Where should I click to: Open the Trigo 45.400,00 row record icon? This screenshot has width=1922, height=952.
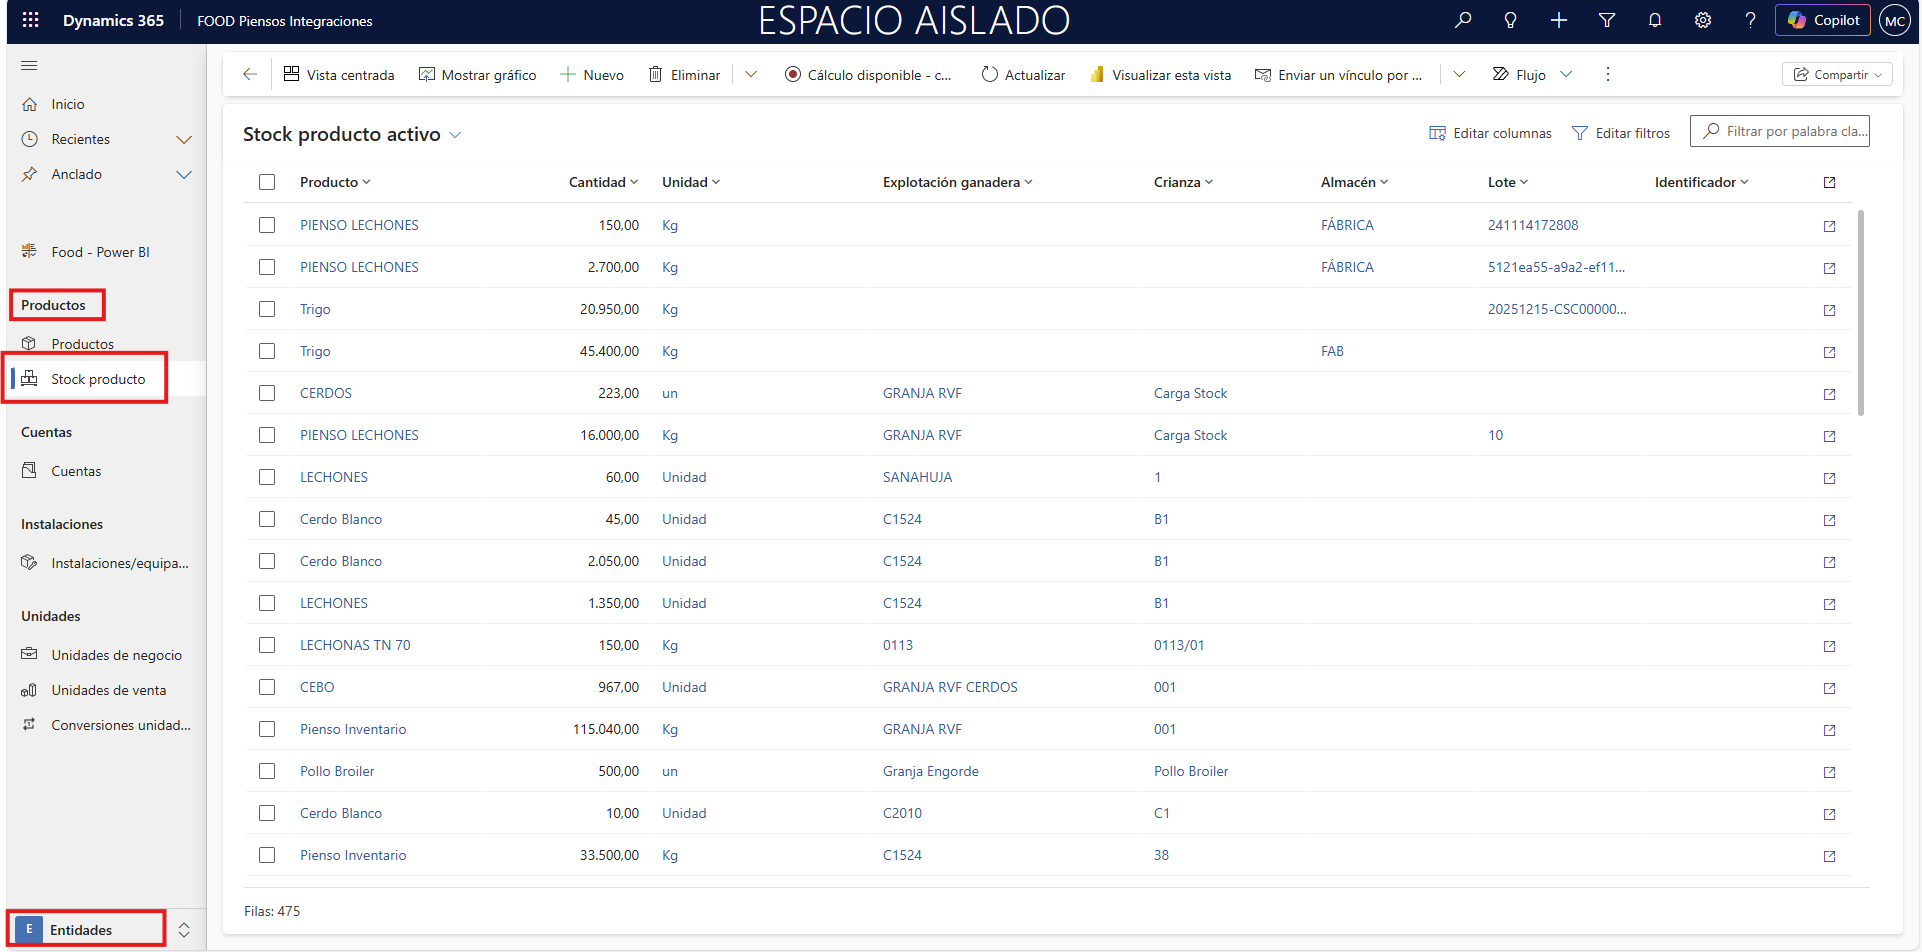pos(1829,352)
